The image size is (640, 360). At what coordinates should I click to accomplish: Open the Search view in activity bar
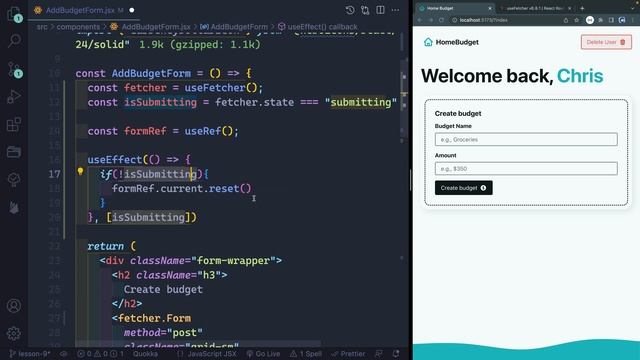14,40
